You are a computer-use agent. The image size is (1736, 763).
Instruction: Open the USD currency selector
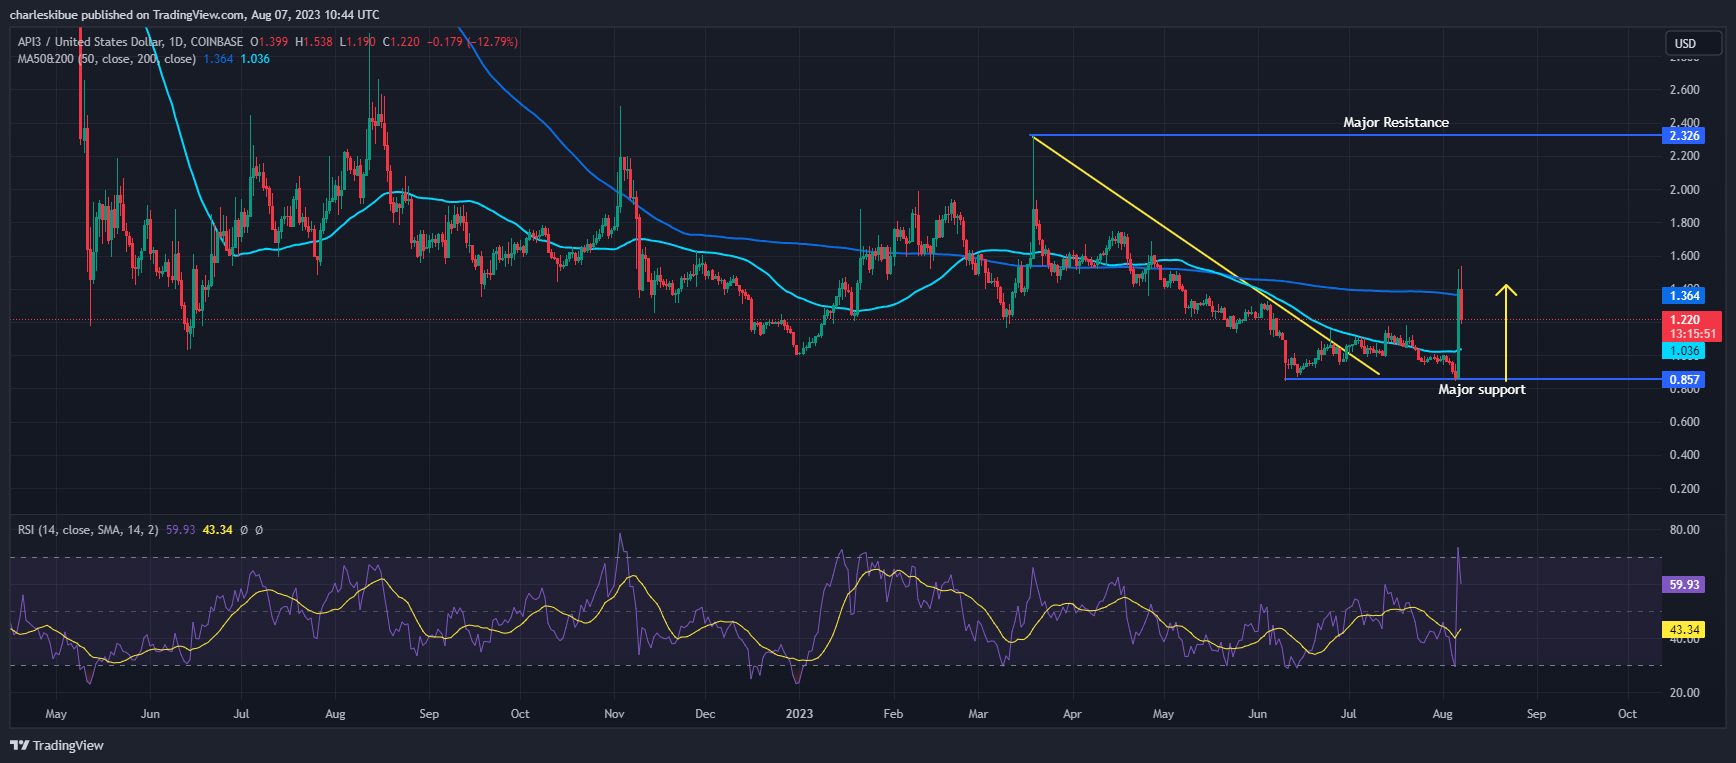[1693, 43]
